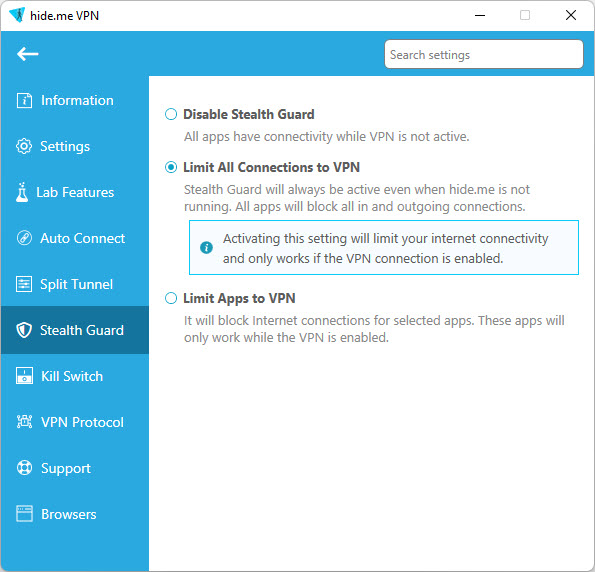
Task: Close the hide.me VPN window
Action: [x=571, y=15]
